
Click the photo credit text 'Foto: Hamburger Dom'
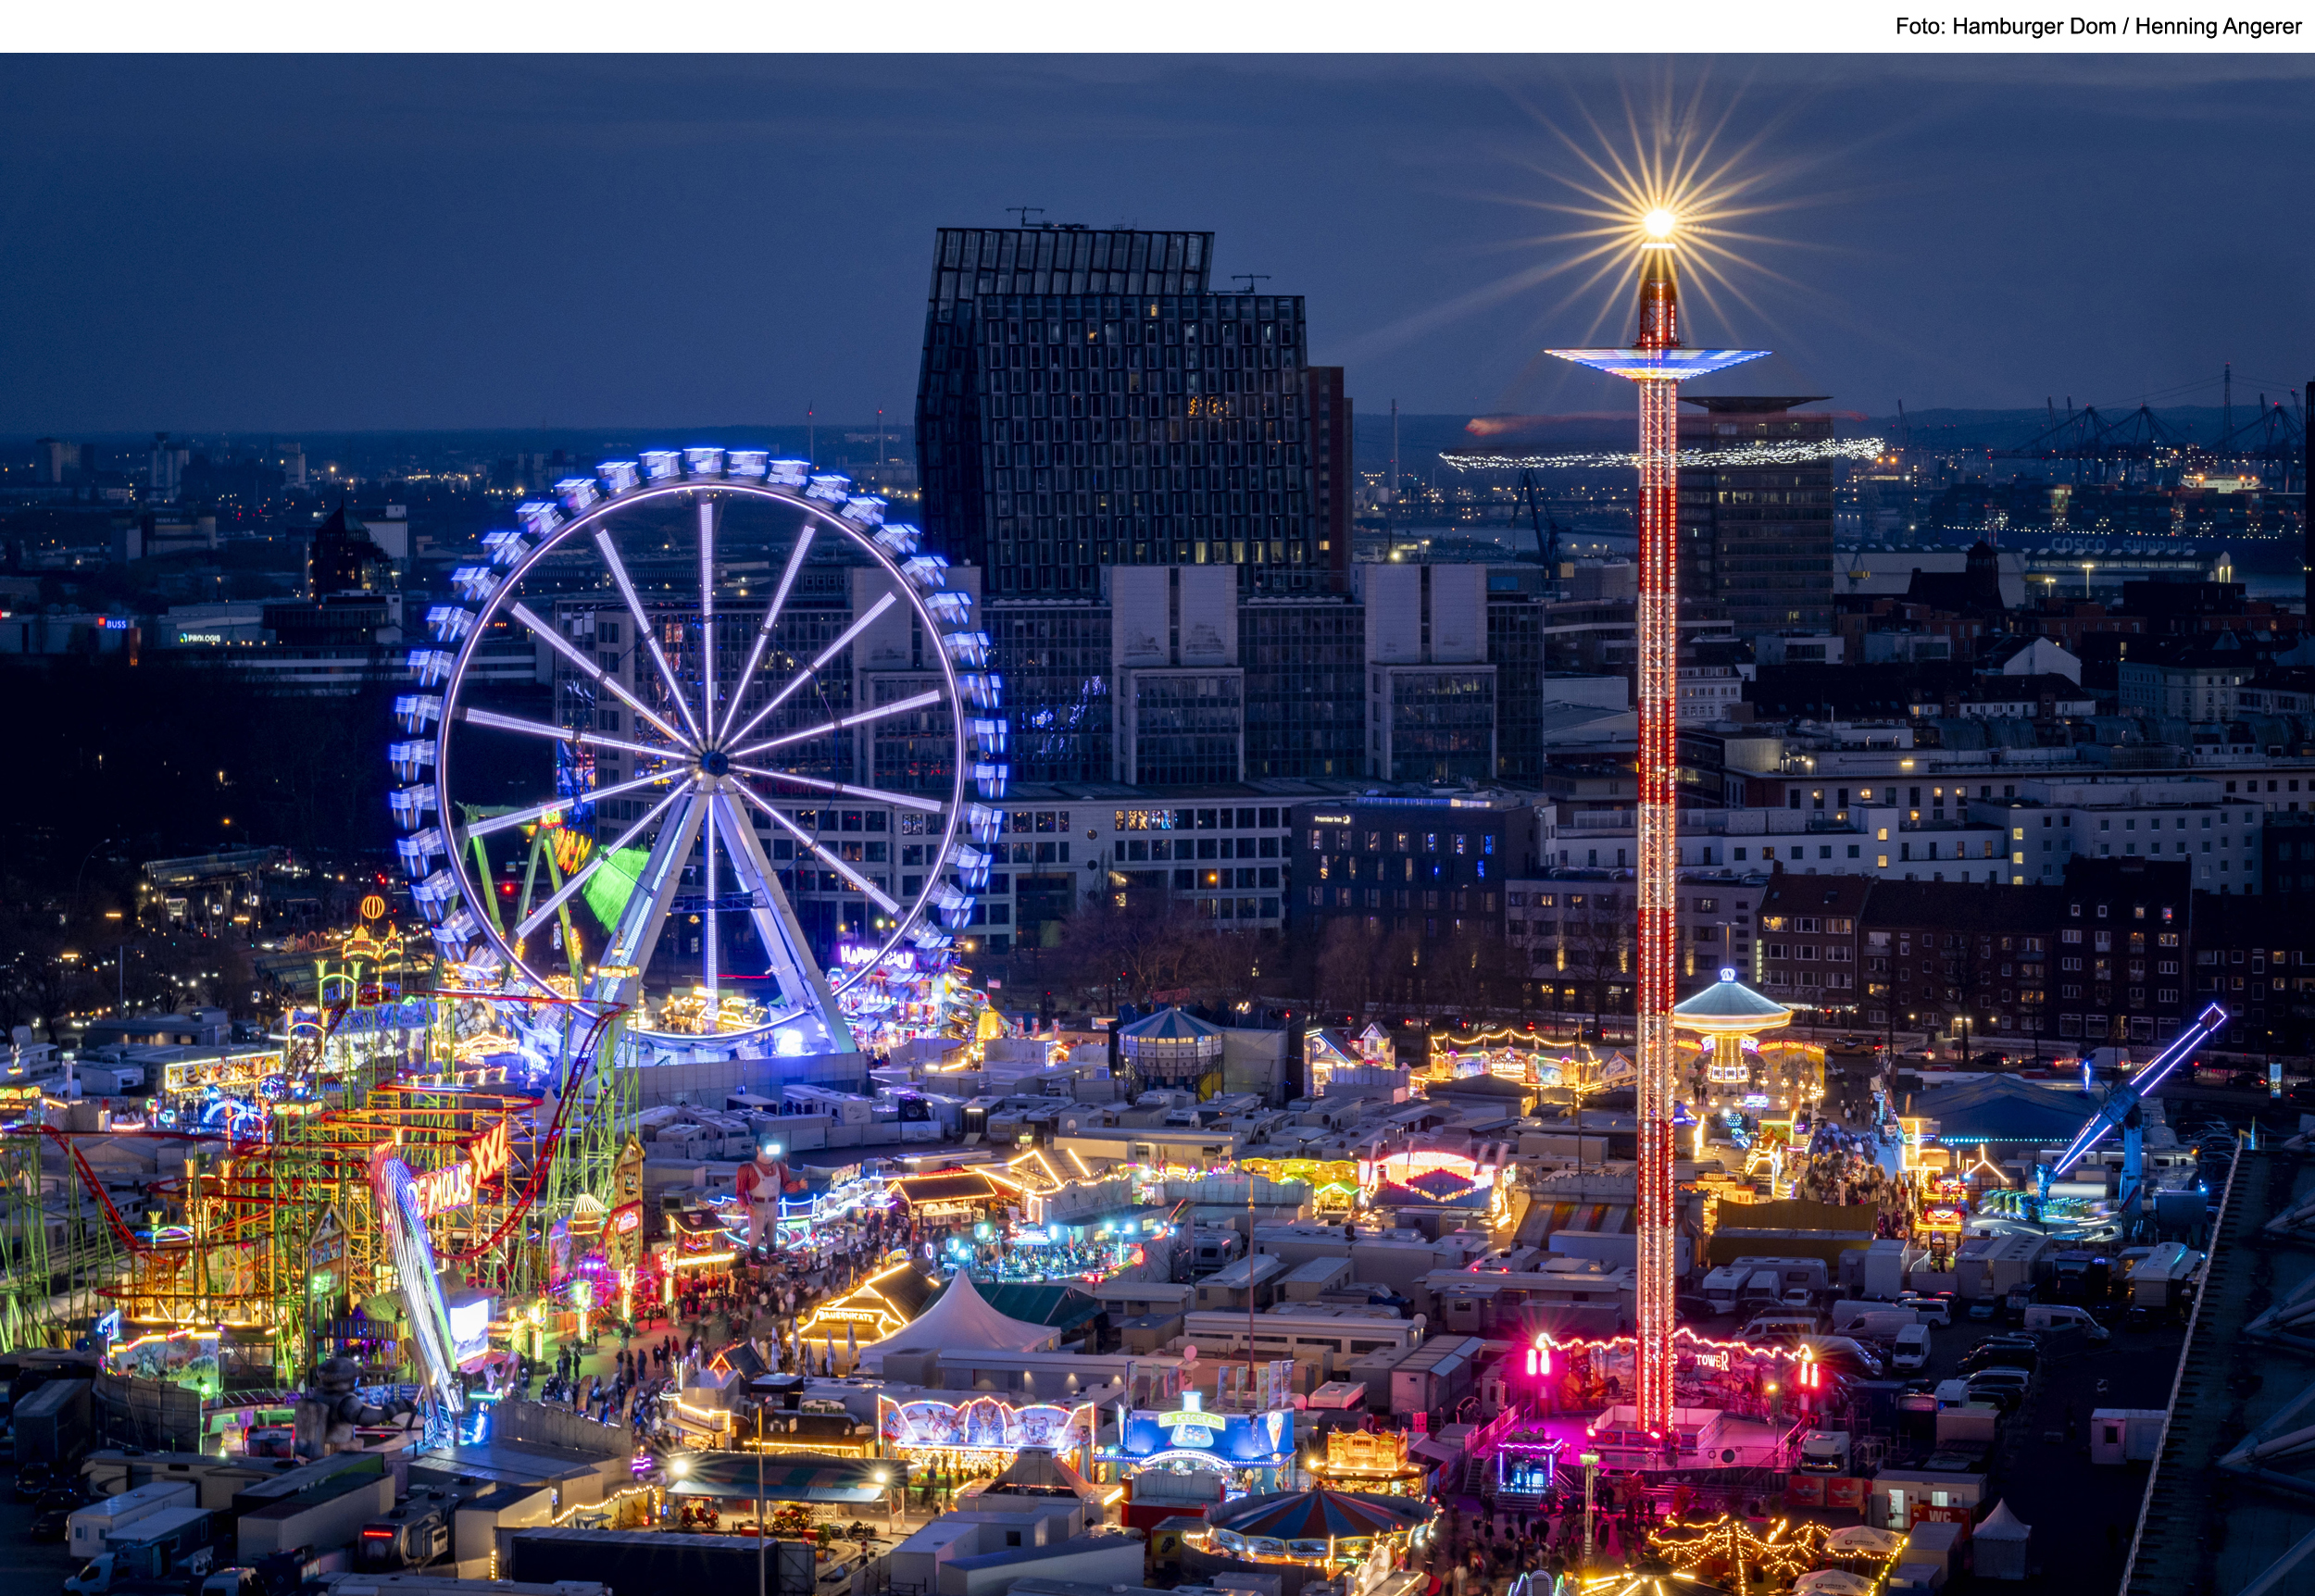tap(2004, 27)
